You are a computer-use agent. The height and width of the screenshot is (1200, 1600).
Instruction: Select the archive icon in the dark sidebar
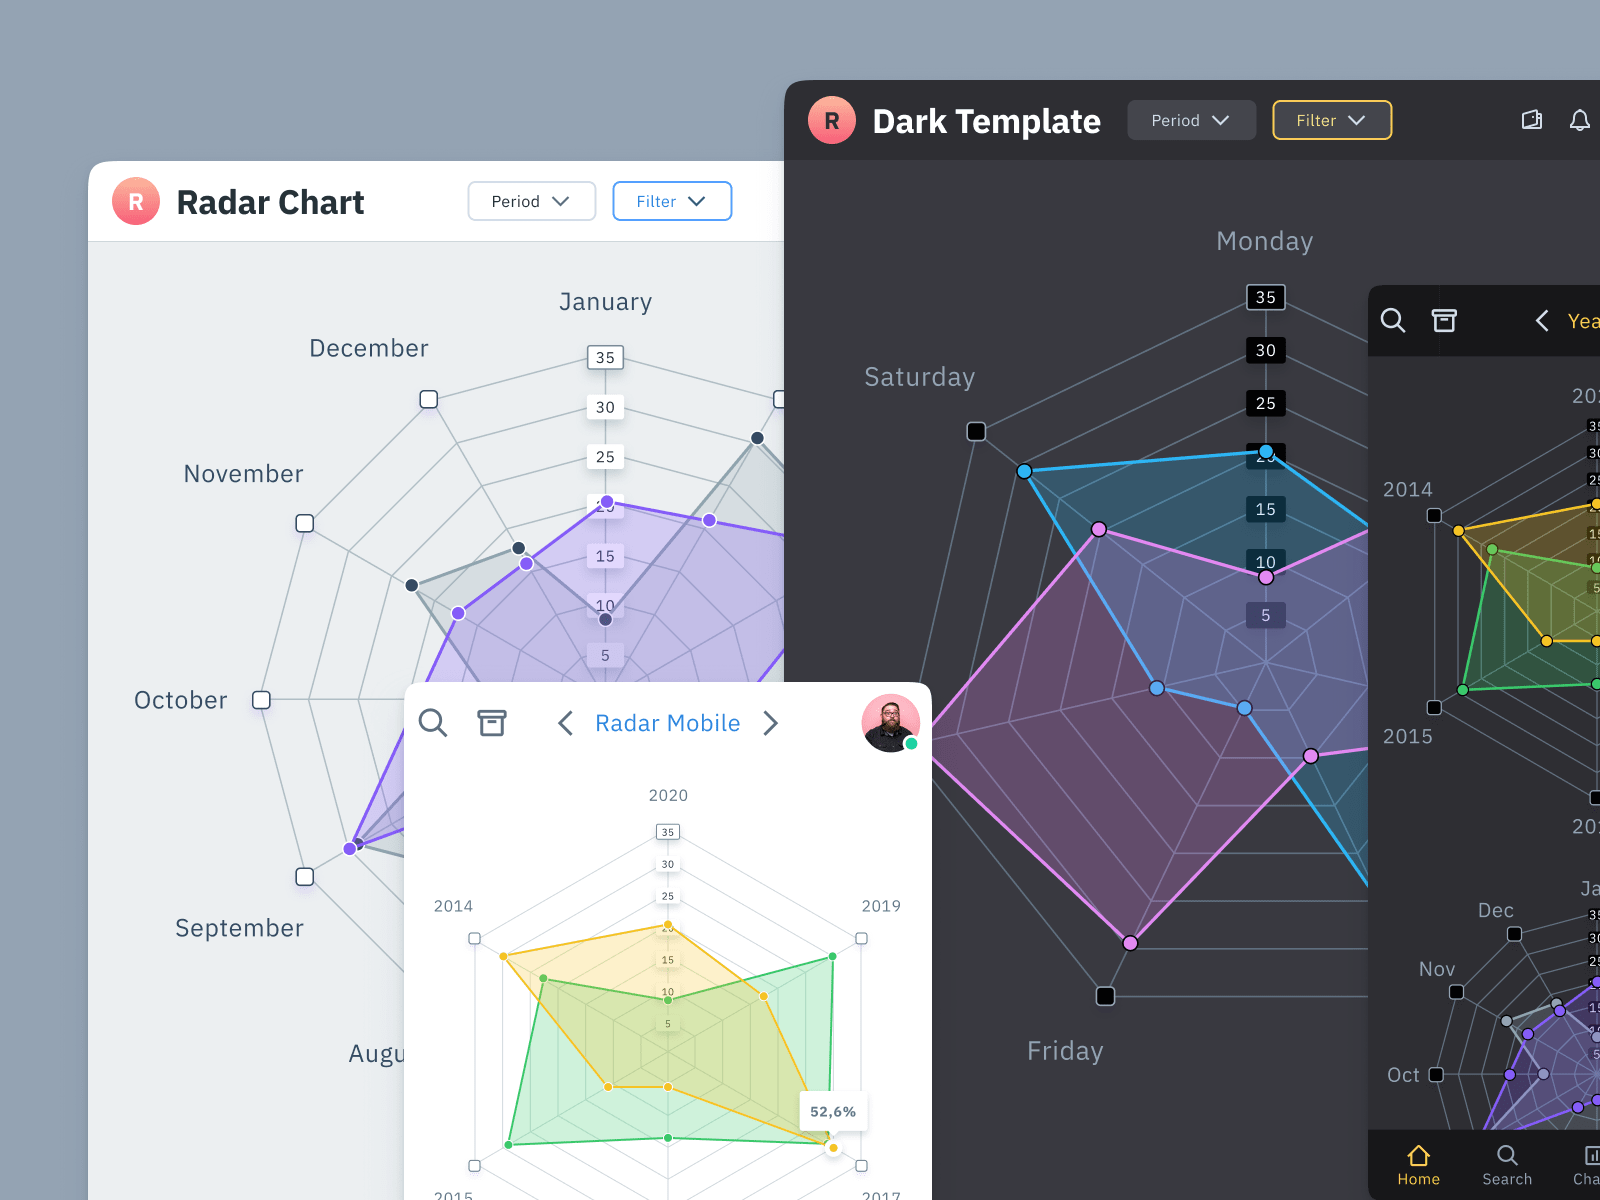pos(1444,321)
